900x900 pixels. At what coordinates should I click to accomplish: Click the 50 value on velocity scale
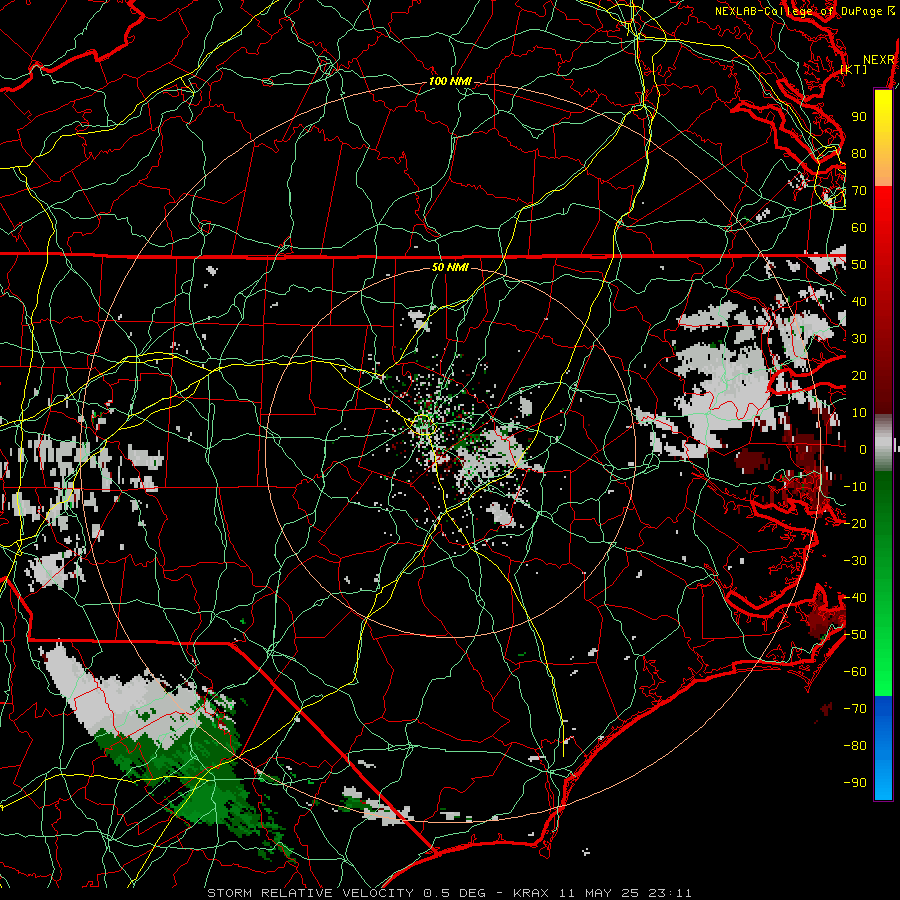point(859,265)
